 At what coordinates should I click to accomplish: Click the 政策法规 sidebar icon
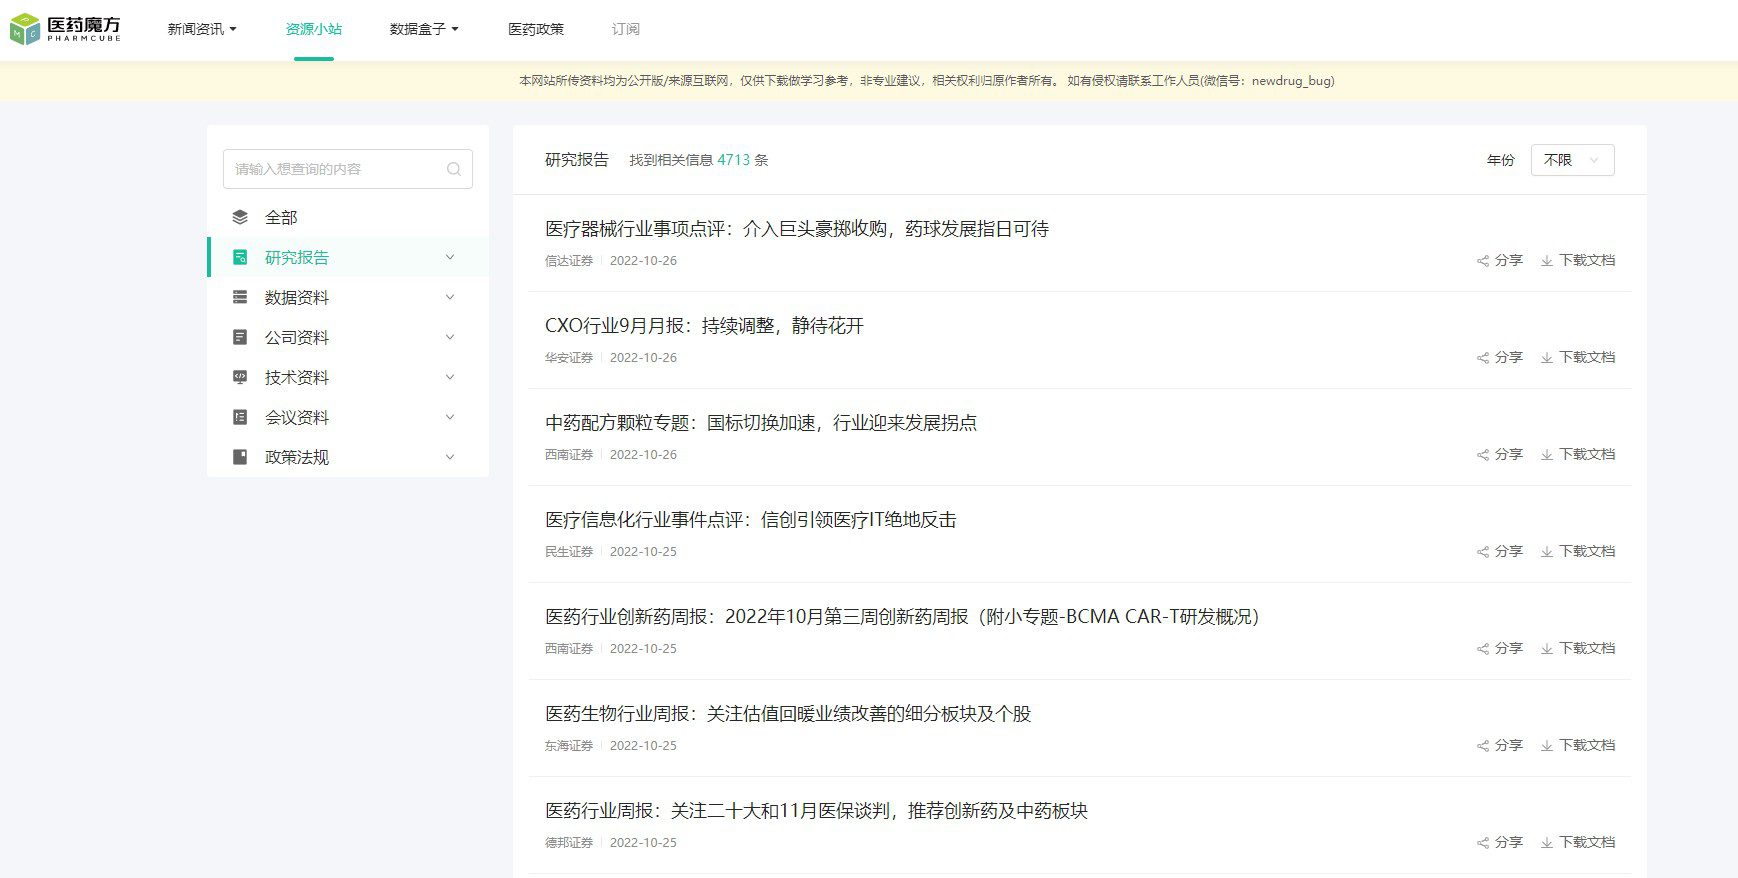pyautogui.click(x=240, y=457)
